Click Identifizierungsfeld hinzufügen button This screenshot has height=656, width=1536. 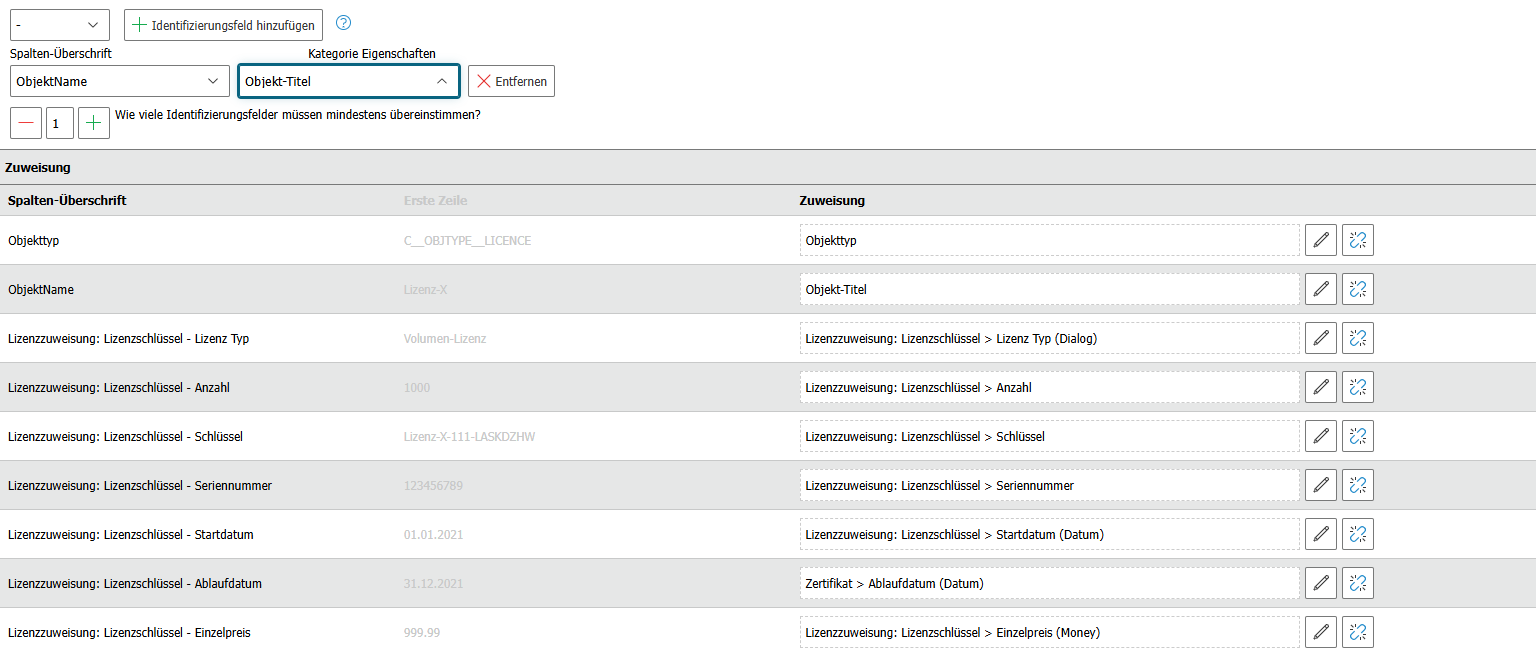click(223, 25)
